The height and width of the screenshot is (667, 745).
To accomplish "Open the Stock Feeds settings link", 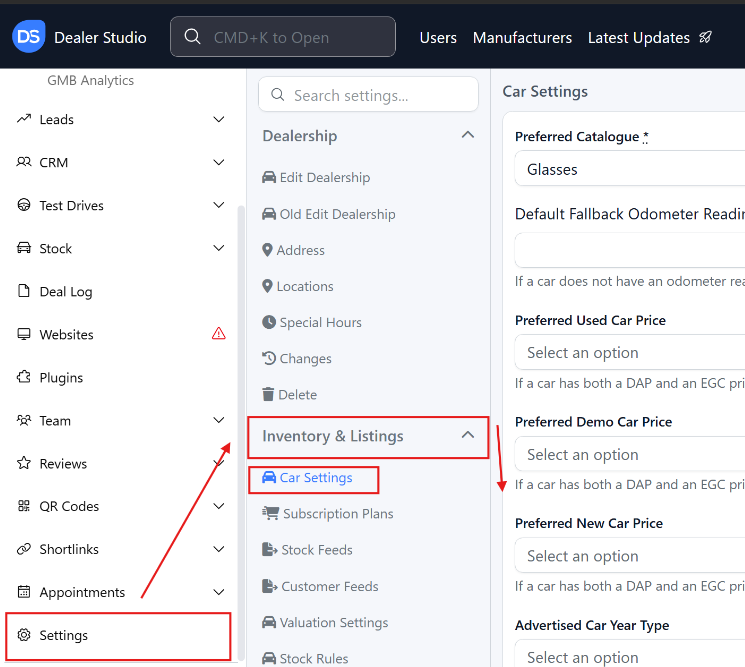I will coord(316,550).
